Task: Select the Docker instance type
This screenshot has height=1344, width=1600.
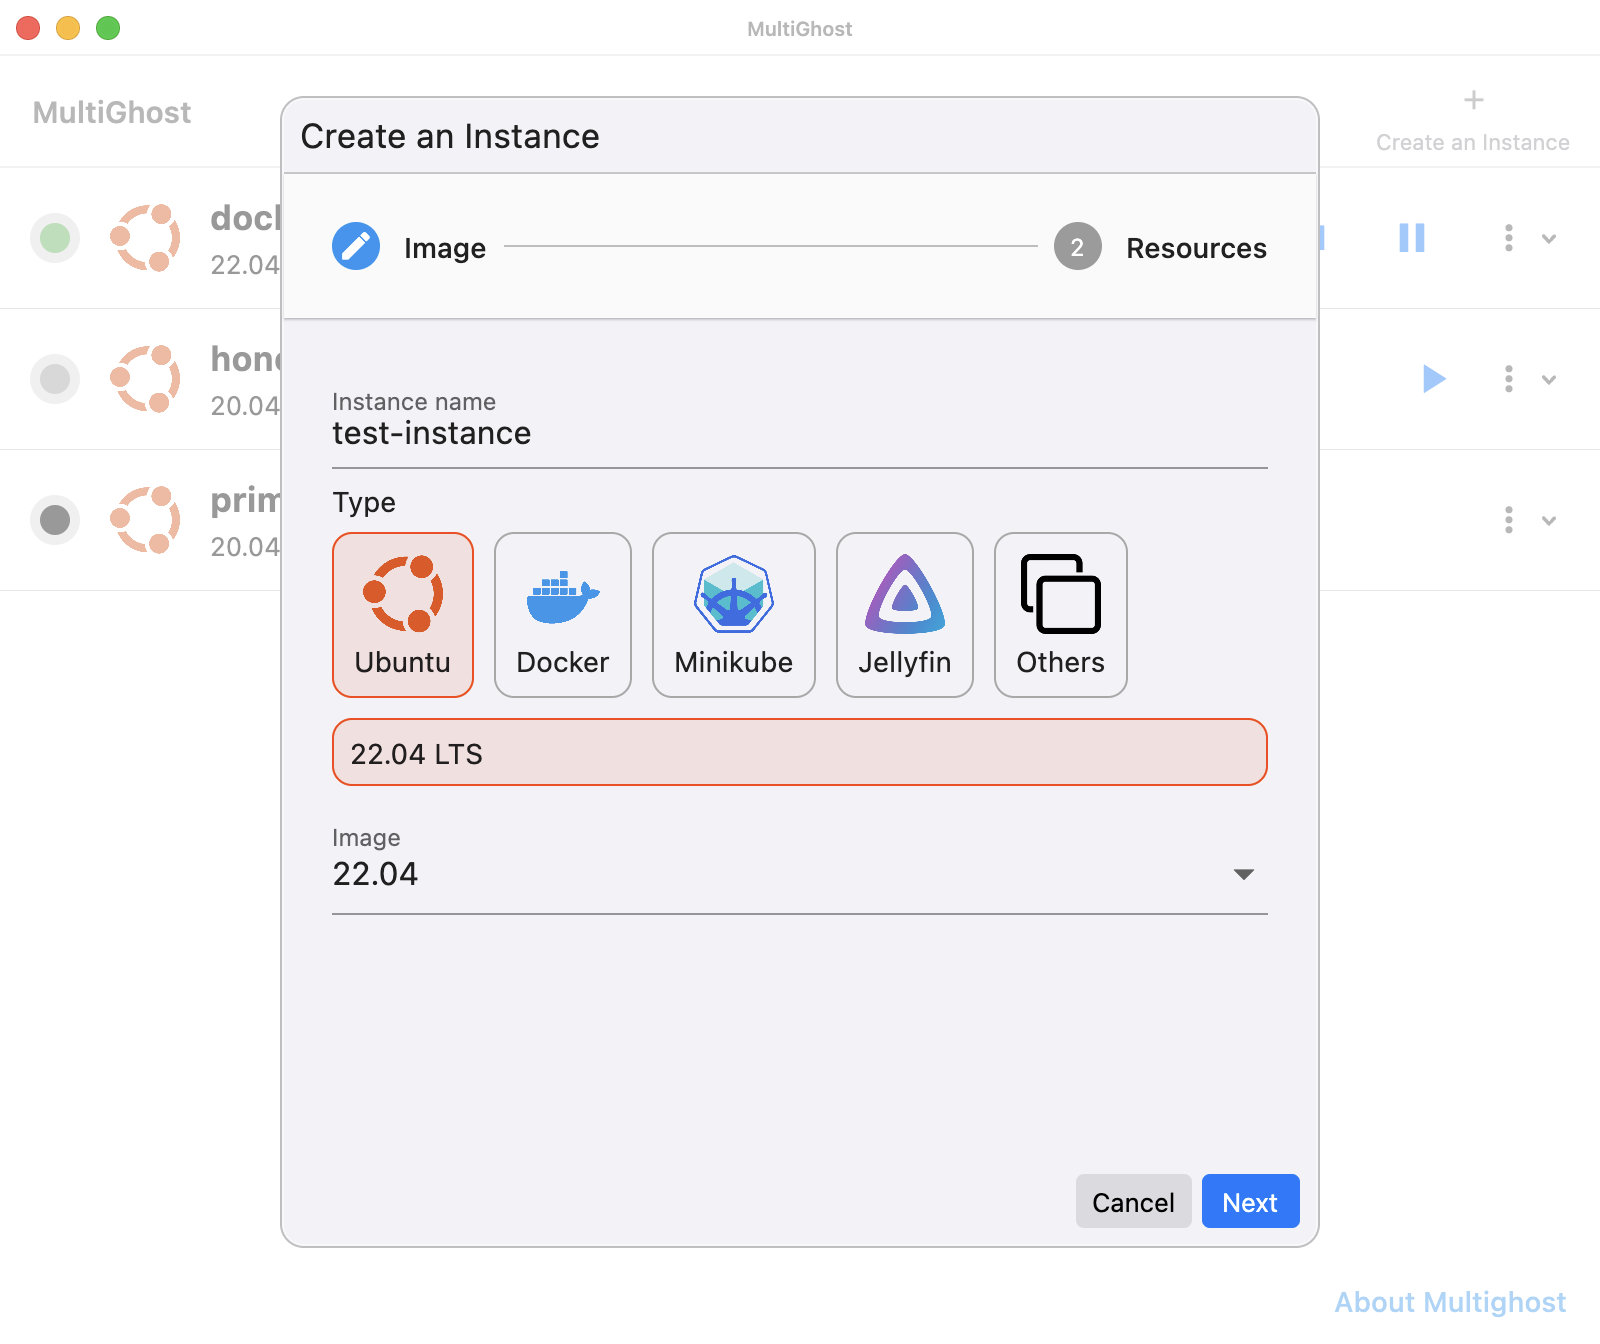Action: [563, 615]
